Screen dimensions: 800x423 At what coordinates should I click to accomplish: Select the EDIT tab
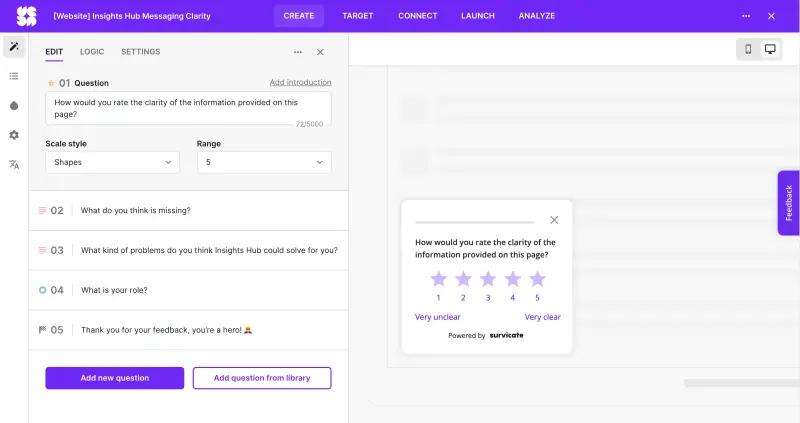[x=54, y=52]
